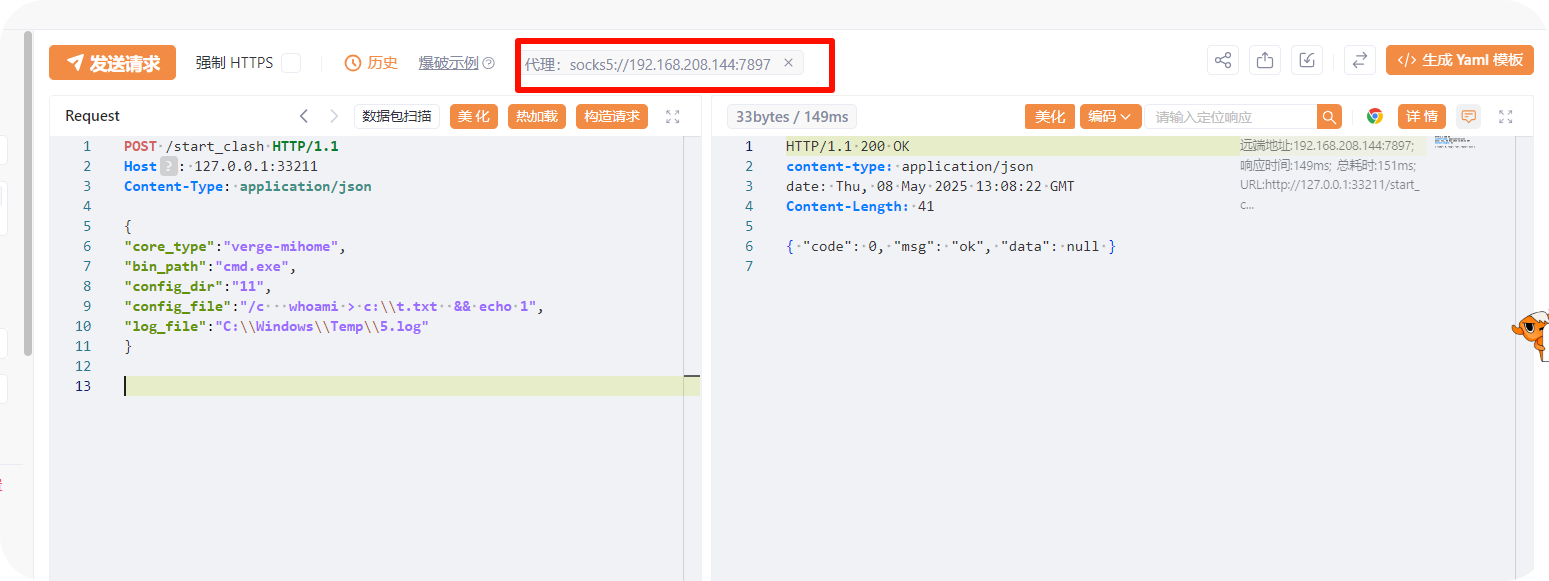The height and width of the screenshot is (581, 1549).
Task: Click the export upload icon
Action: click(1265, 60)
